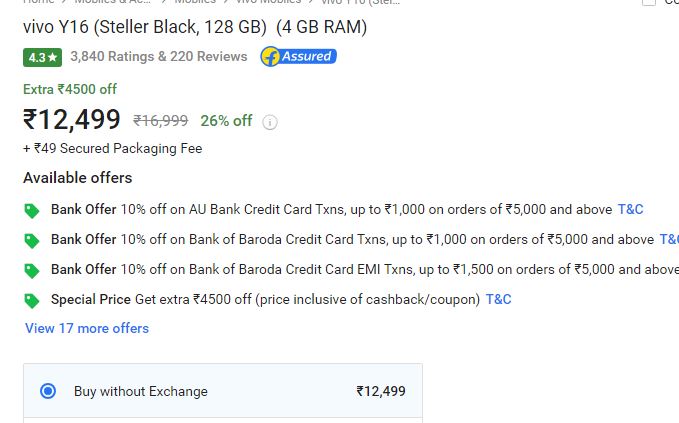
Task: Go to Home in the breadcrumb
Action: pyautogui.click(x=39, y=2)
